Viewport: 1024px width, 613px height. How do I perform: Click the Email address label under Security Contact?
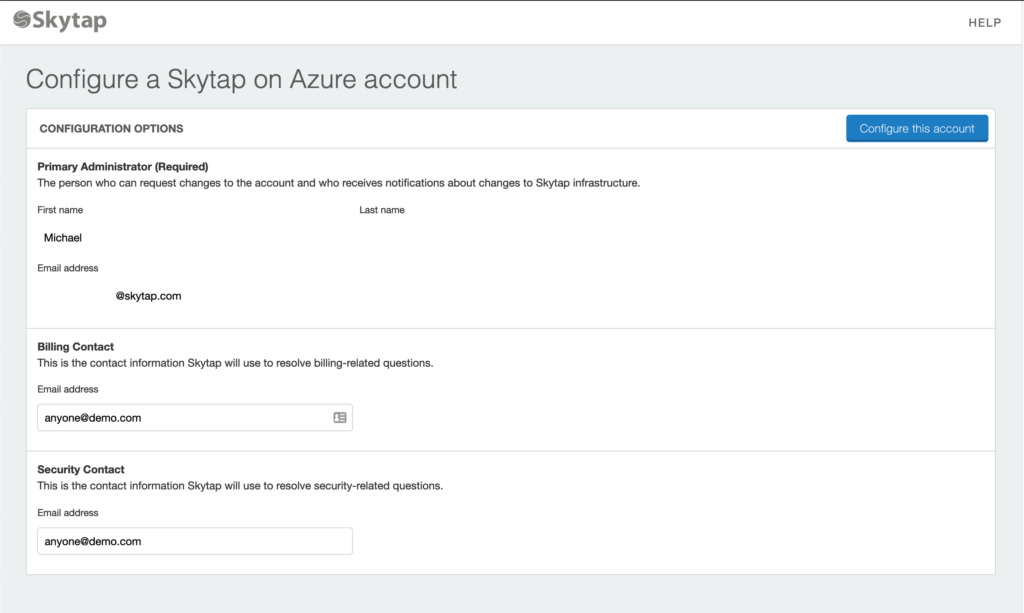coord(68,512)
